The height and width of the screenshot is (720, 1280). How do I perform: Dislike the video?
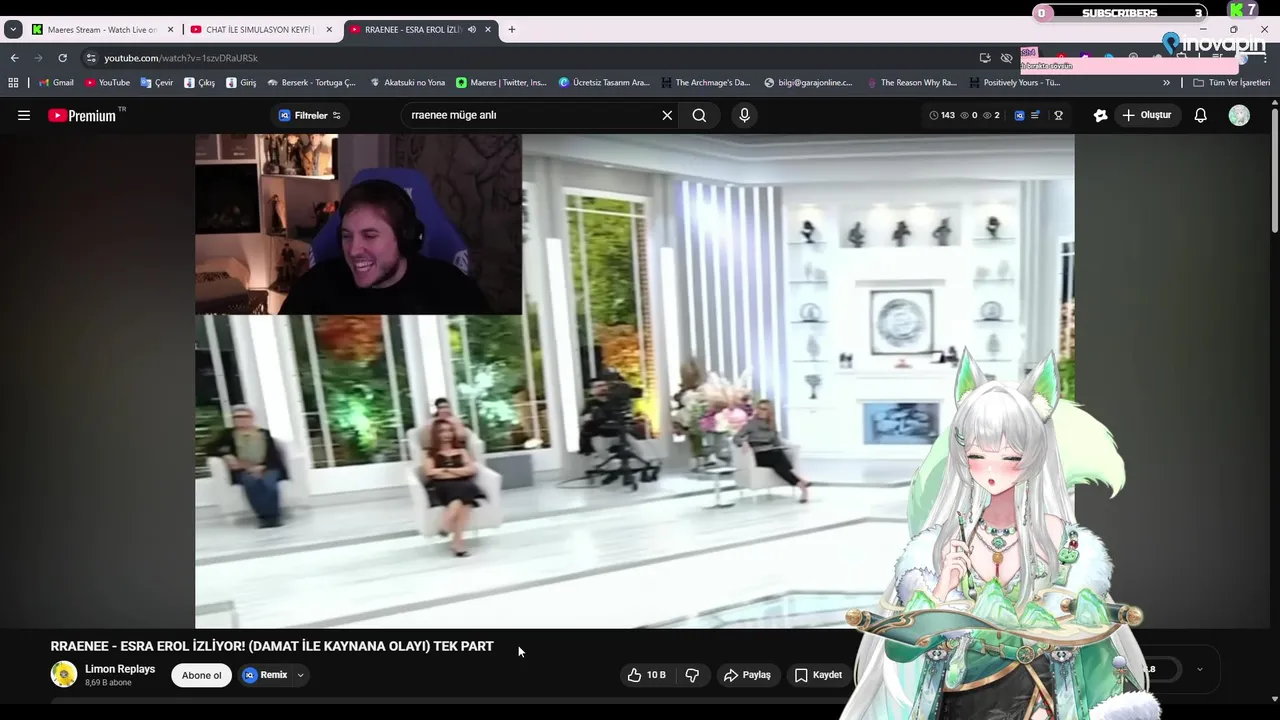(692, 675)
